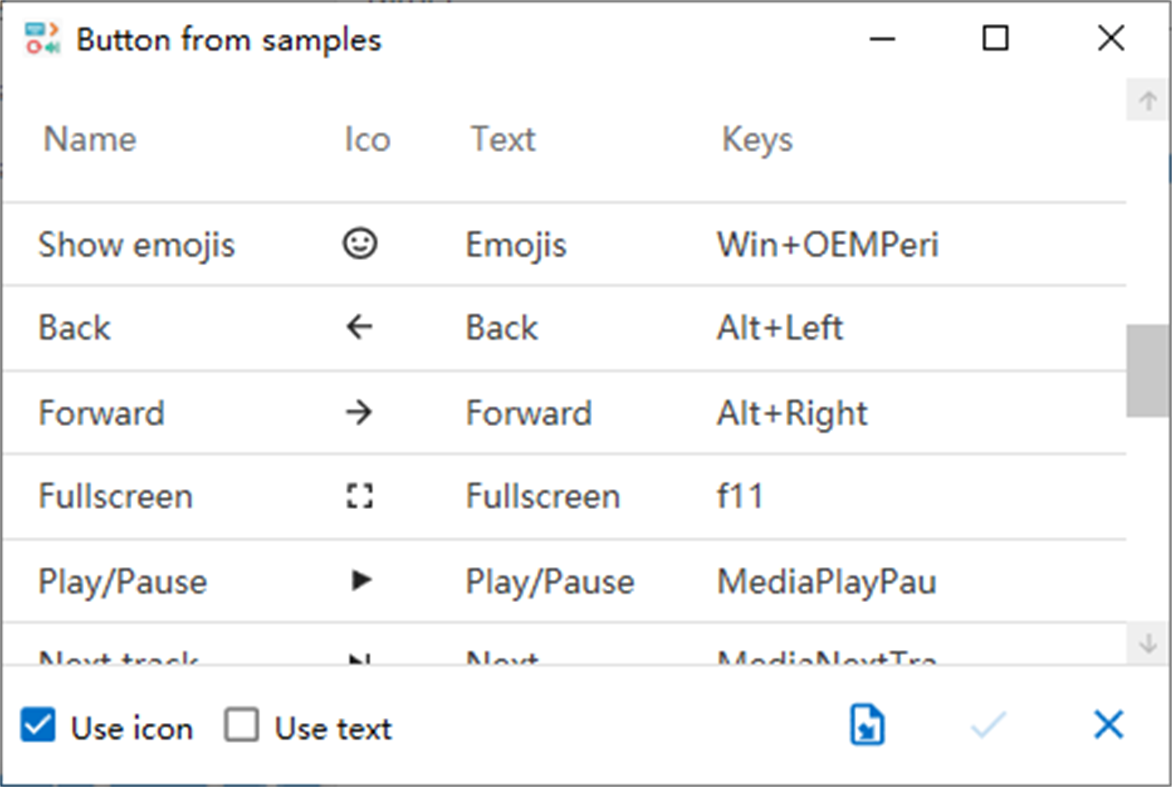Click the Fullscreen brackets icon
Viewport: 1172px width, 787px height.
(x=359, y=497)
